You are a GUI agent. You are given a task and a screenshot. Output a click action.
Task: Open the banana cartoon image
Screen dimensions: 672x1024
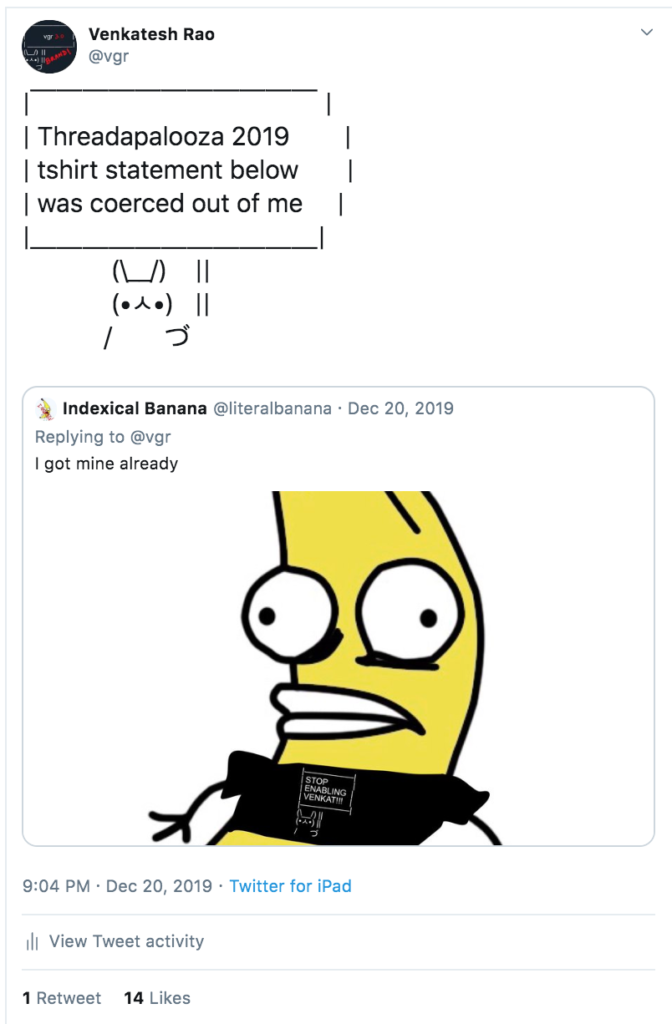pyautogui.click(x=346, y=668)
